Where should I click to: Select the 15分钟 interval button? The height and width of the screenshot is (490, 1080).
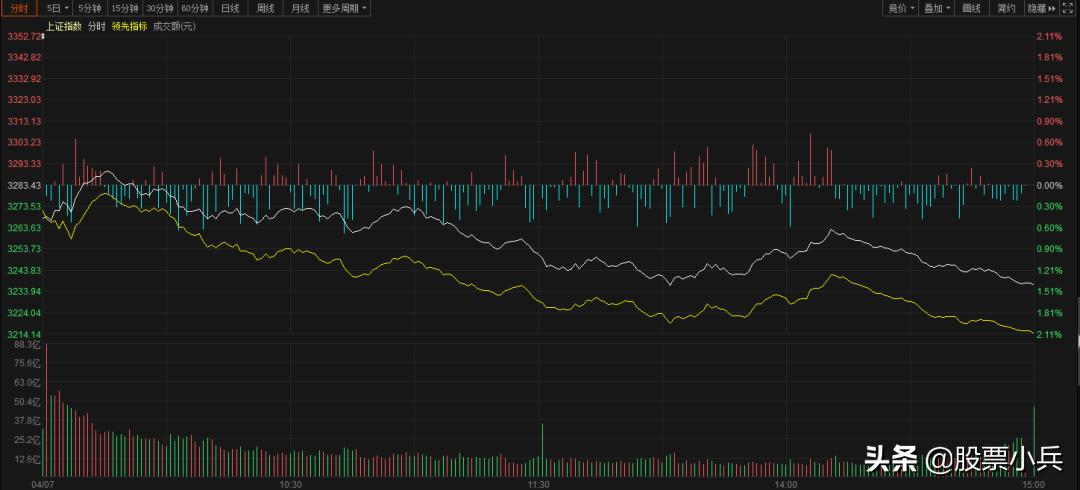(x=125, y=8)
